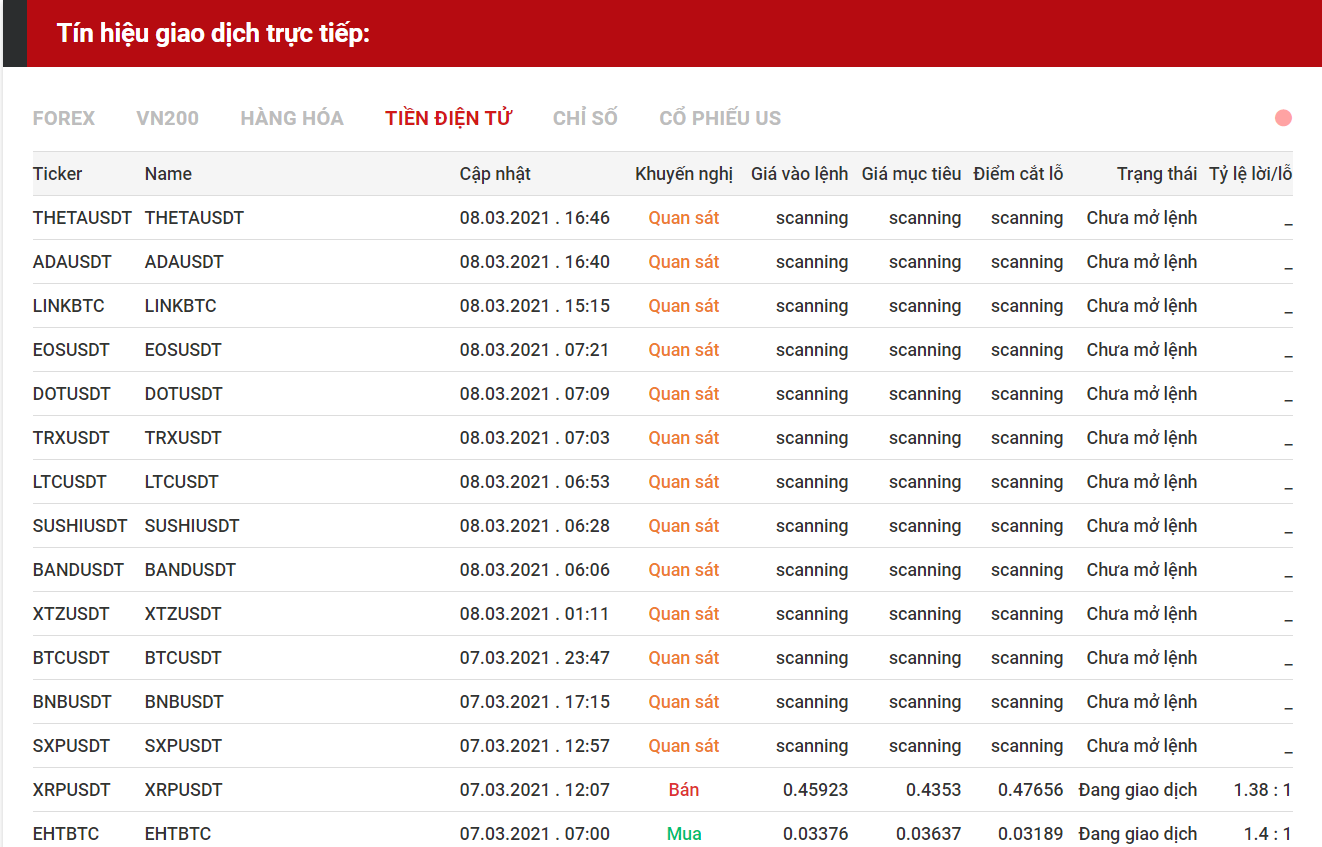Click the Giá mục tiêu column header
1322x847 pixels.
click(x=912, y=174)
